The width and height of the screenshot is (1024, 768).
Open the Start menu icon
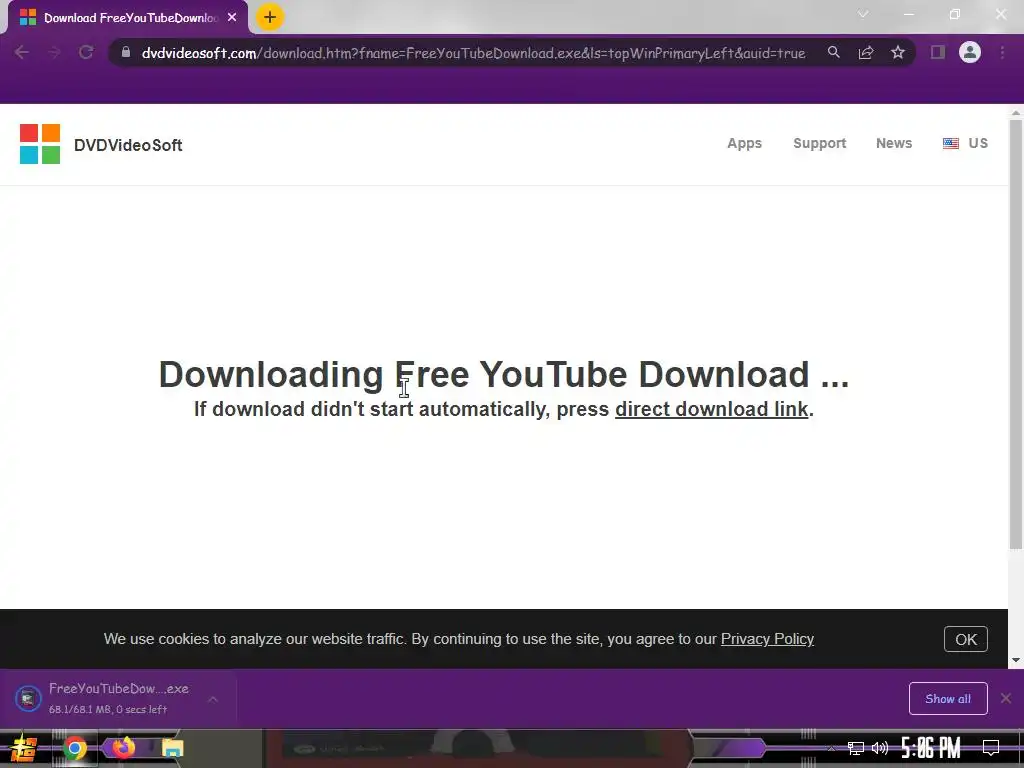click(x=24, y=748)
